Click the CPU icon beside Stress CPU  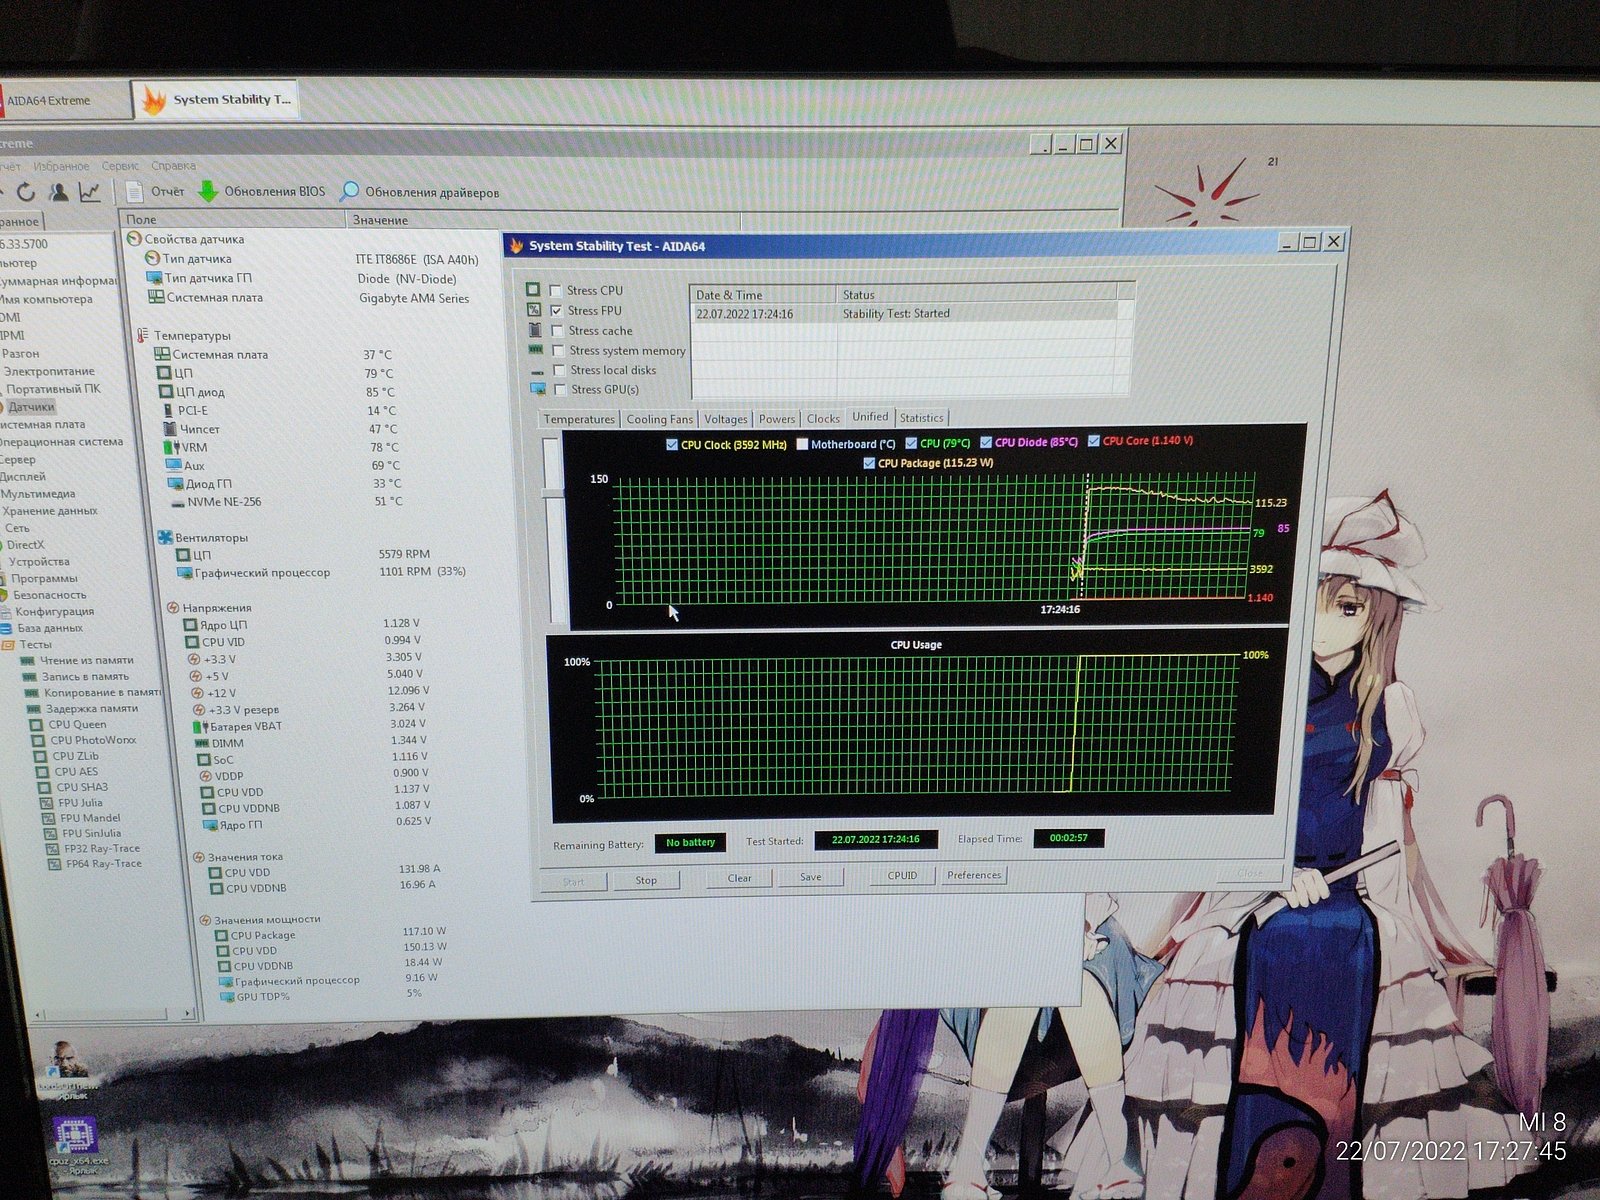tap(533, 290)
